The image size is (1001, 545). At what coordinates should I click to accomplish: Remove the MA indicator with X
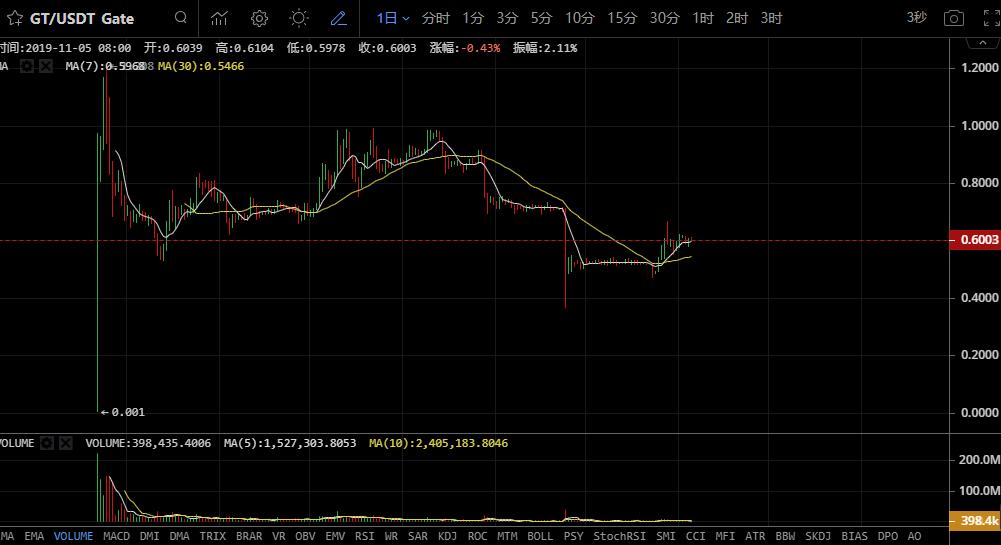point(46,66)
